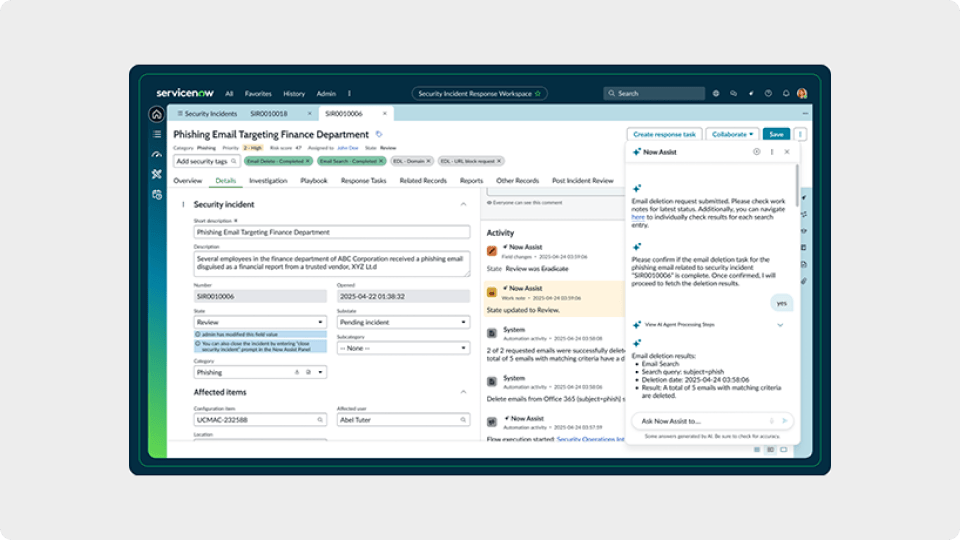Expand View AI Agent Processing Steps
This screenshot has width=960, height=540.
pos(780,325)
